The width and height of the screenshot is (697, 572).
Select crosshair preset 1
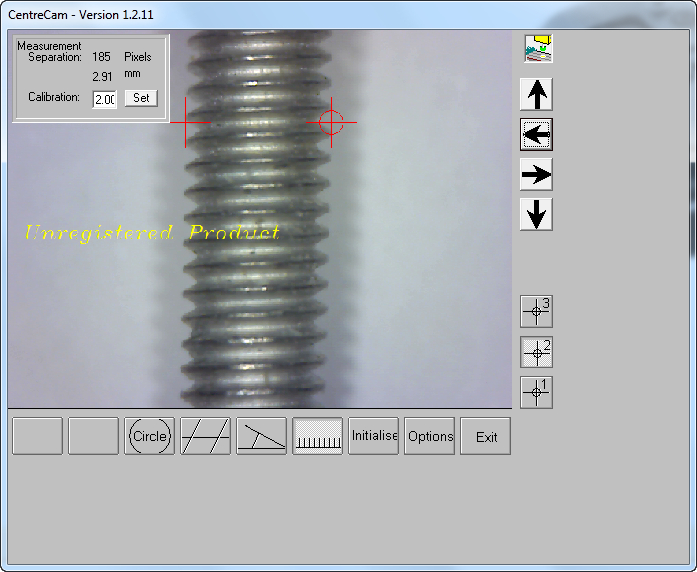pyautogui.click(x=537, y=392)
